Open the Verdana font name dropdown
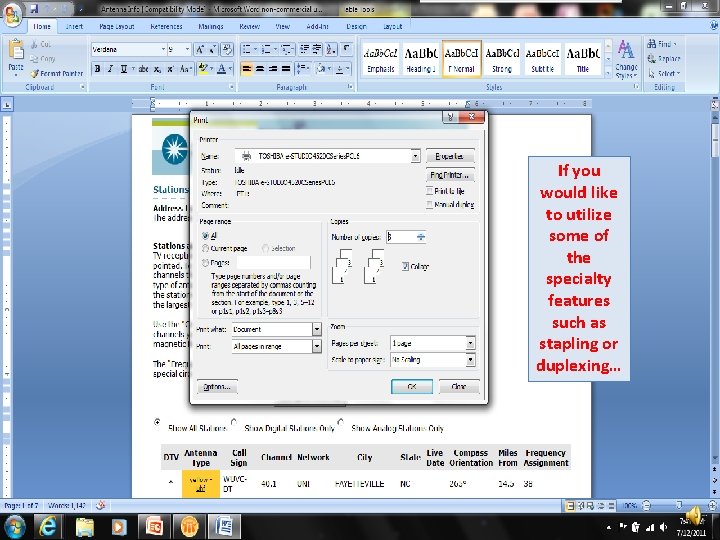Image resolution: width=720 pixels, height=540 pixels. [x=163, y=49]
